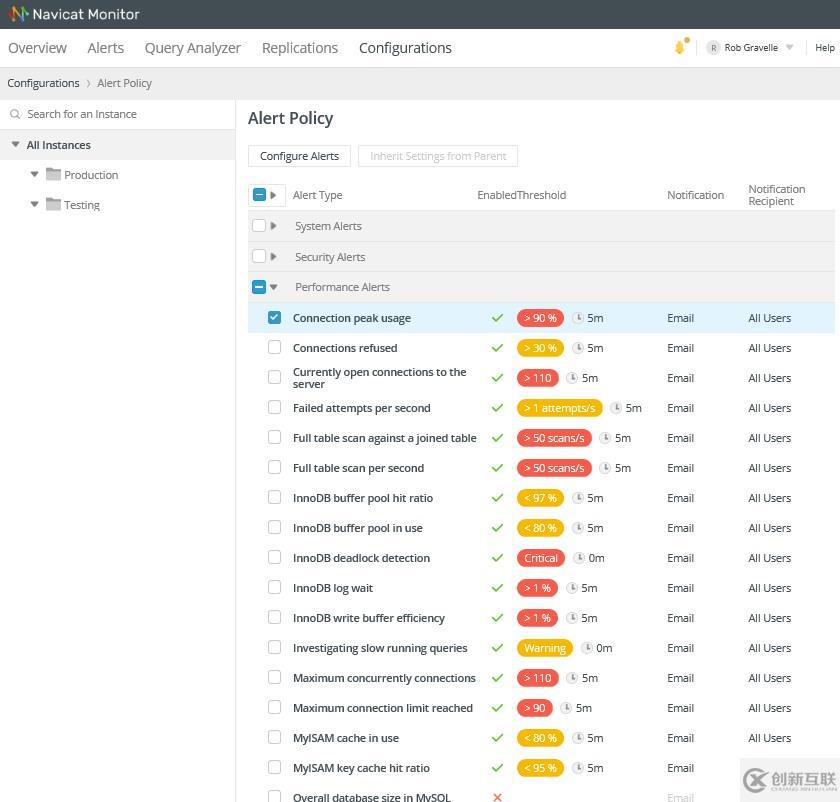The width and height of the screenshot is (840, 802).
Task: Click the Production folder icon
Action: tap(53, 174)
